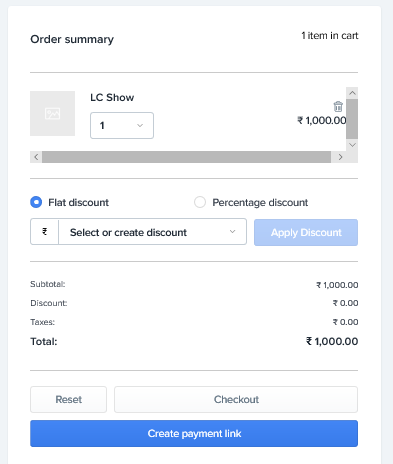
Task: Click Create payment link button
Action: [x=194, y=433]
